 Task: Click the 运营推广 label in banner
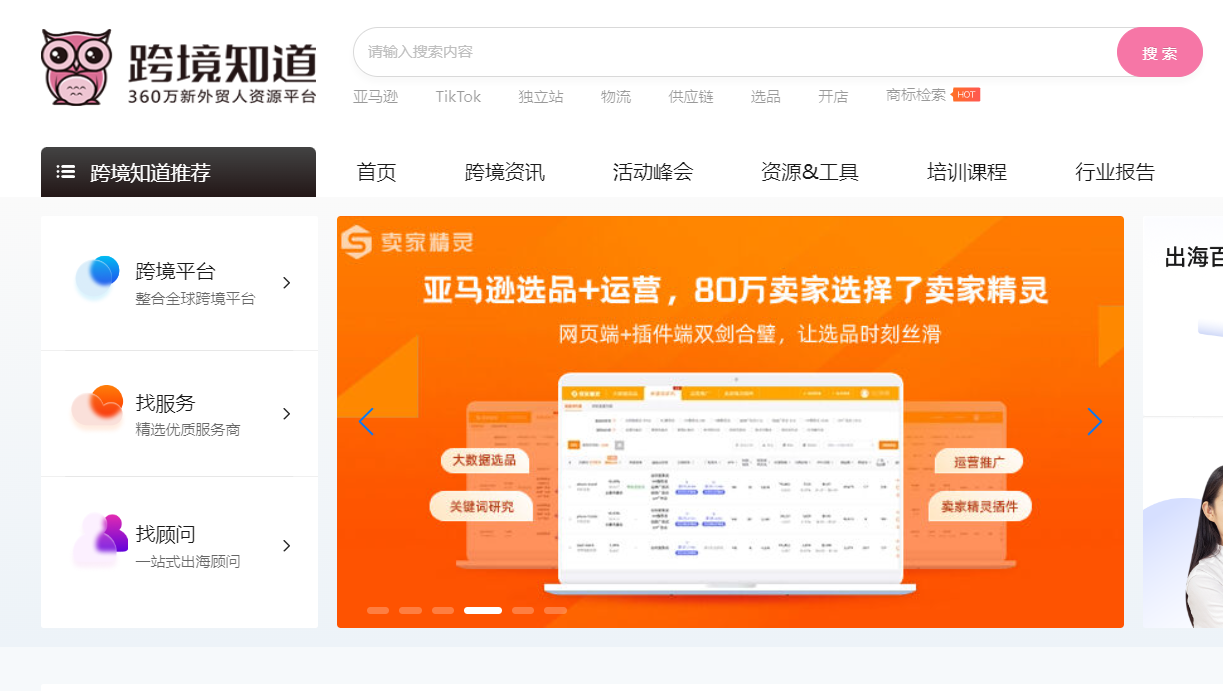[x=981, y=461]
